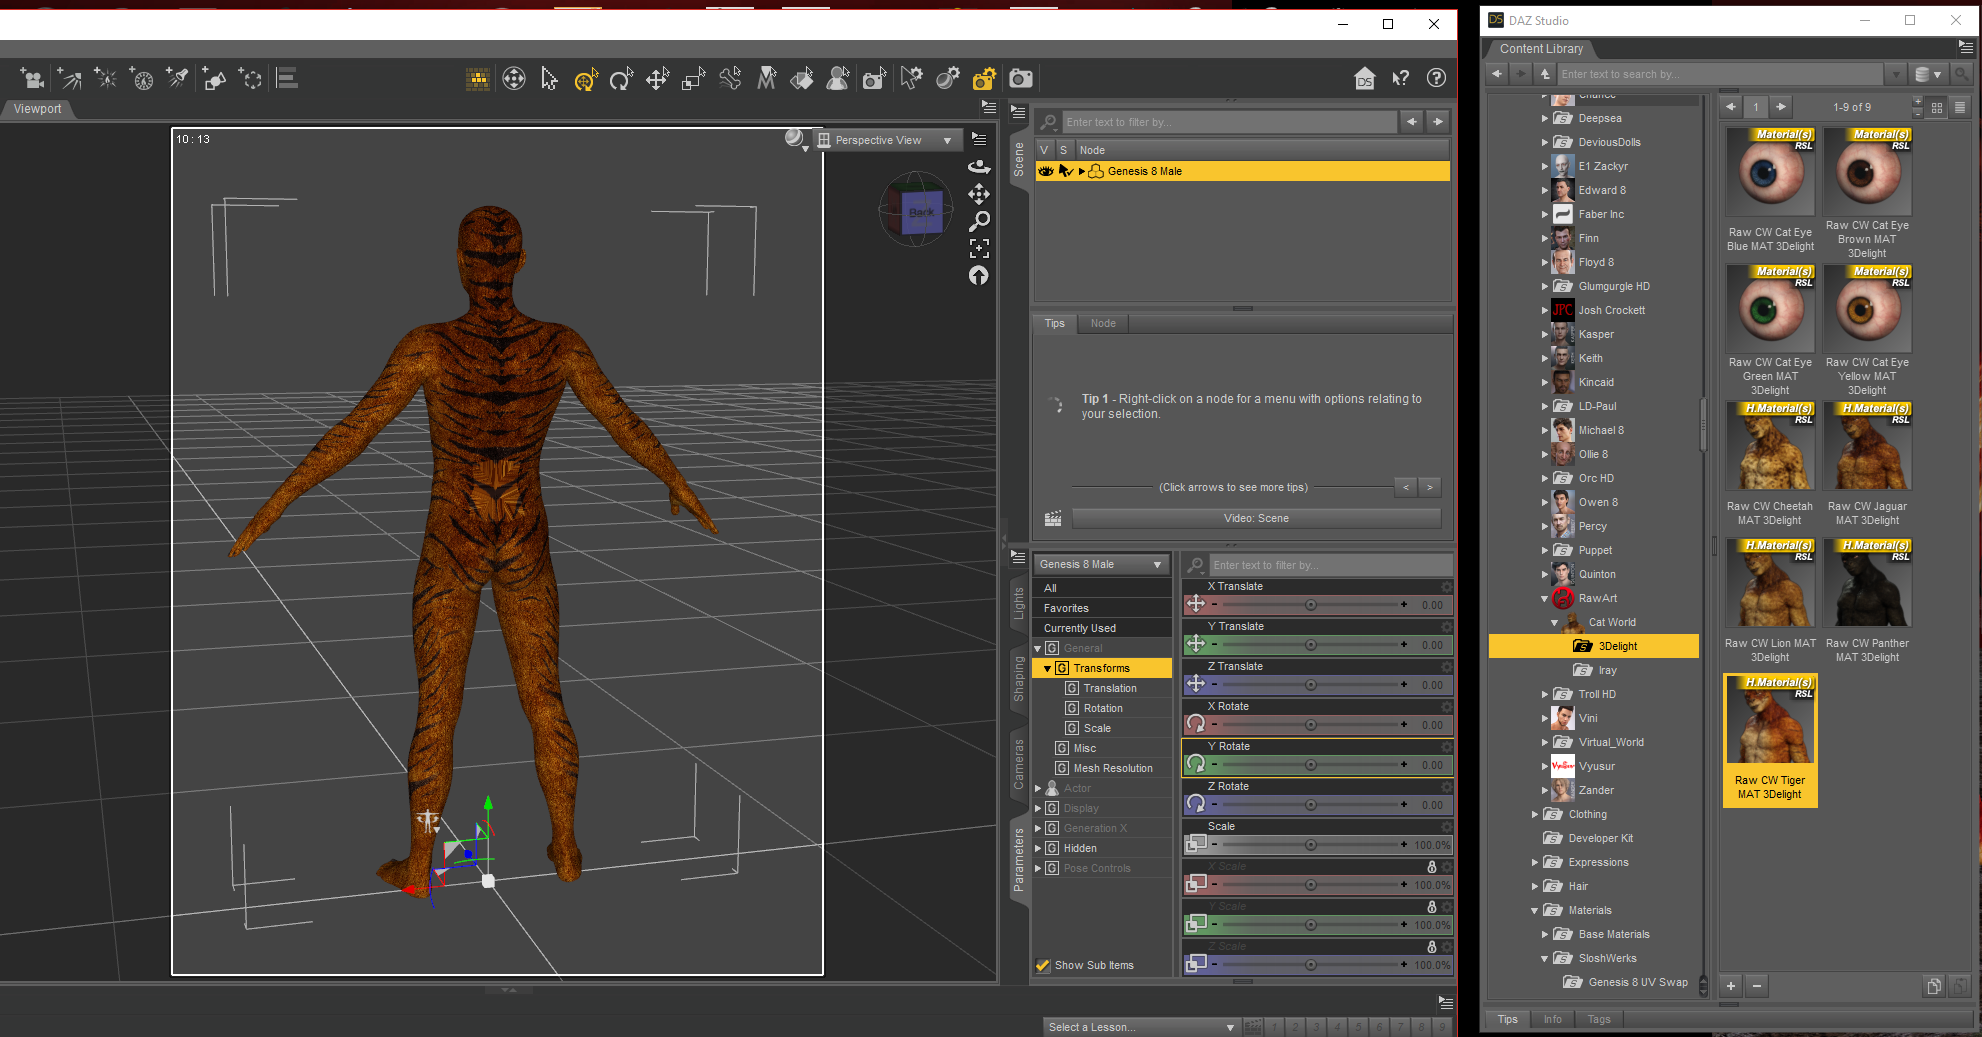This screenshot has width=1982, height=1037.
Task: Click the viewport zoom magnifier icon
Action: (x=979, y=221)
